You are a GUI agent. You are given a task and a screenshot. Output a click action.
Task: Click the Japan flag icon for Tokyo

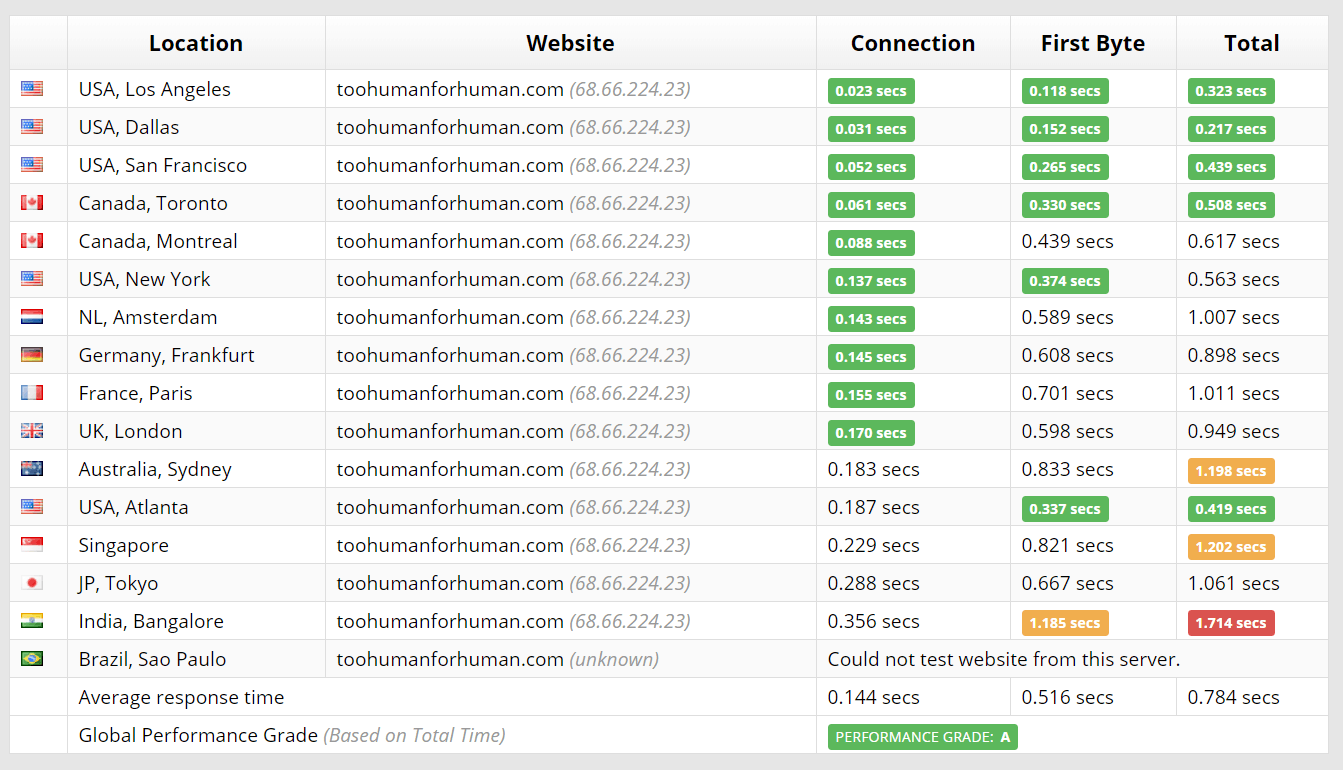click(32, 583)
